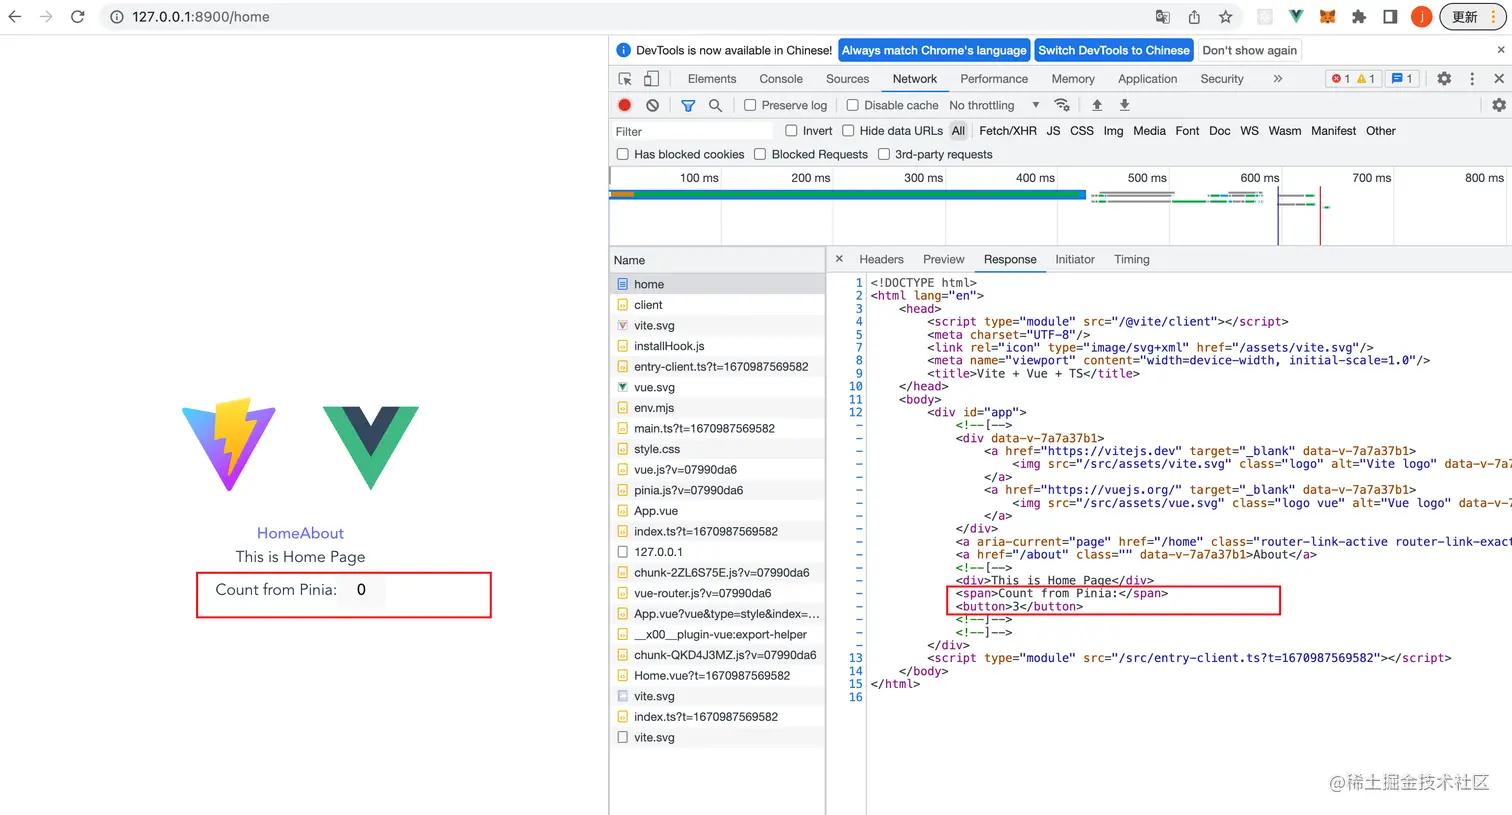Open the No throttling dropdown
This screenshot has height=815, width=1512.
[994, 105]
